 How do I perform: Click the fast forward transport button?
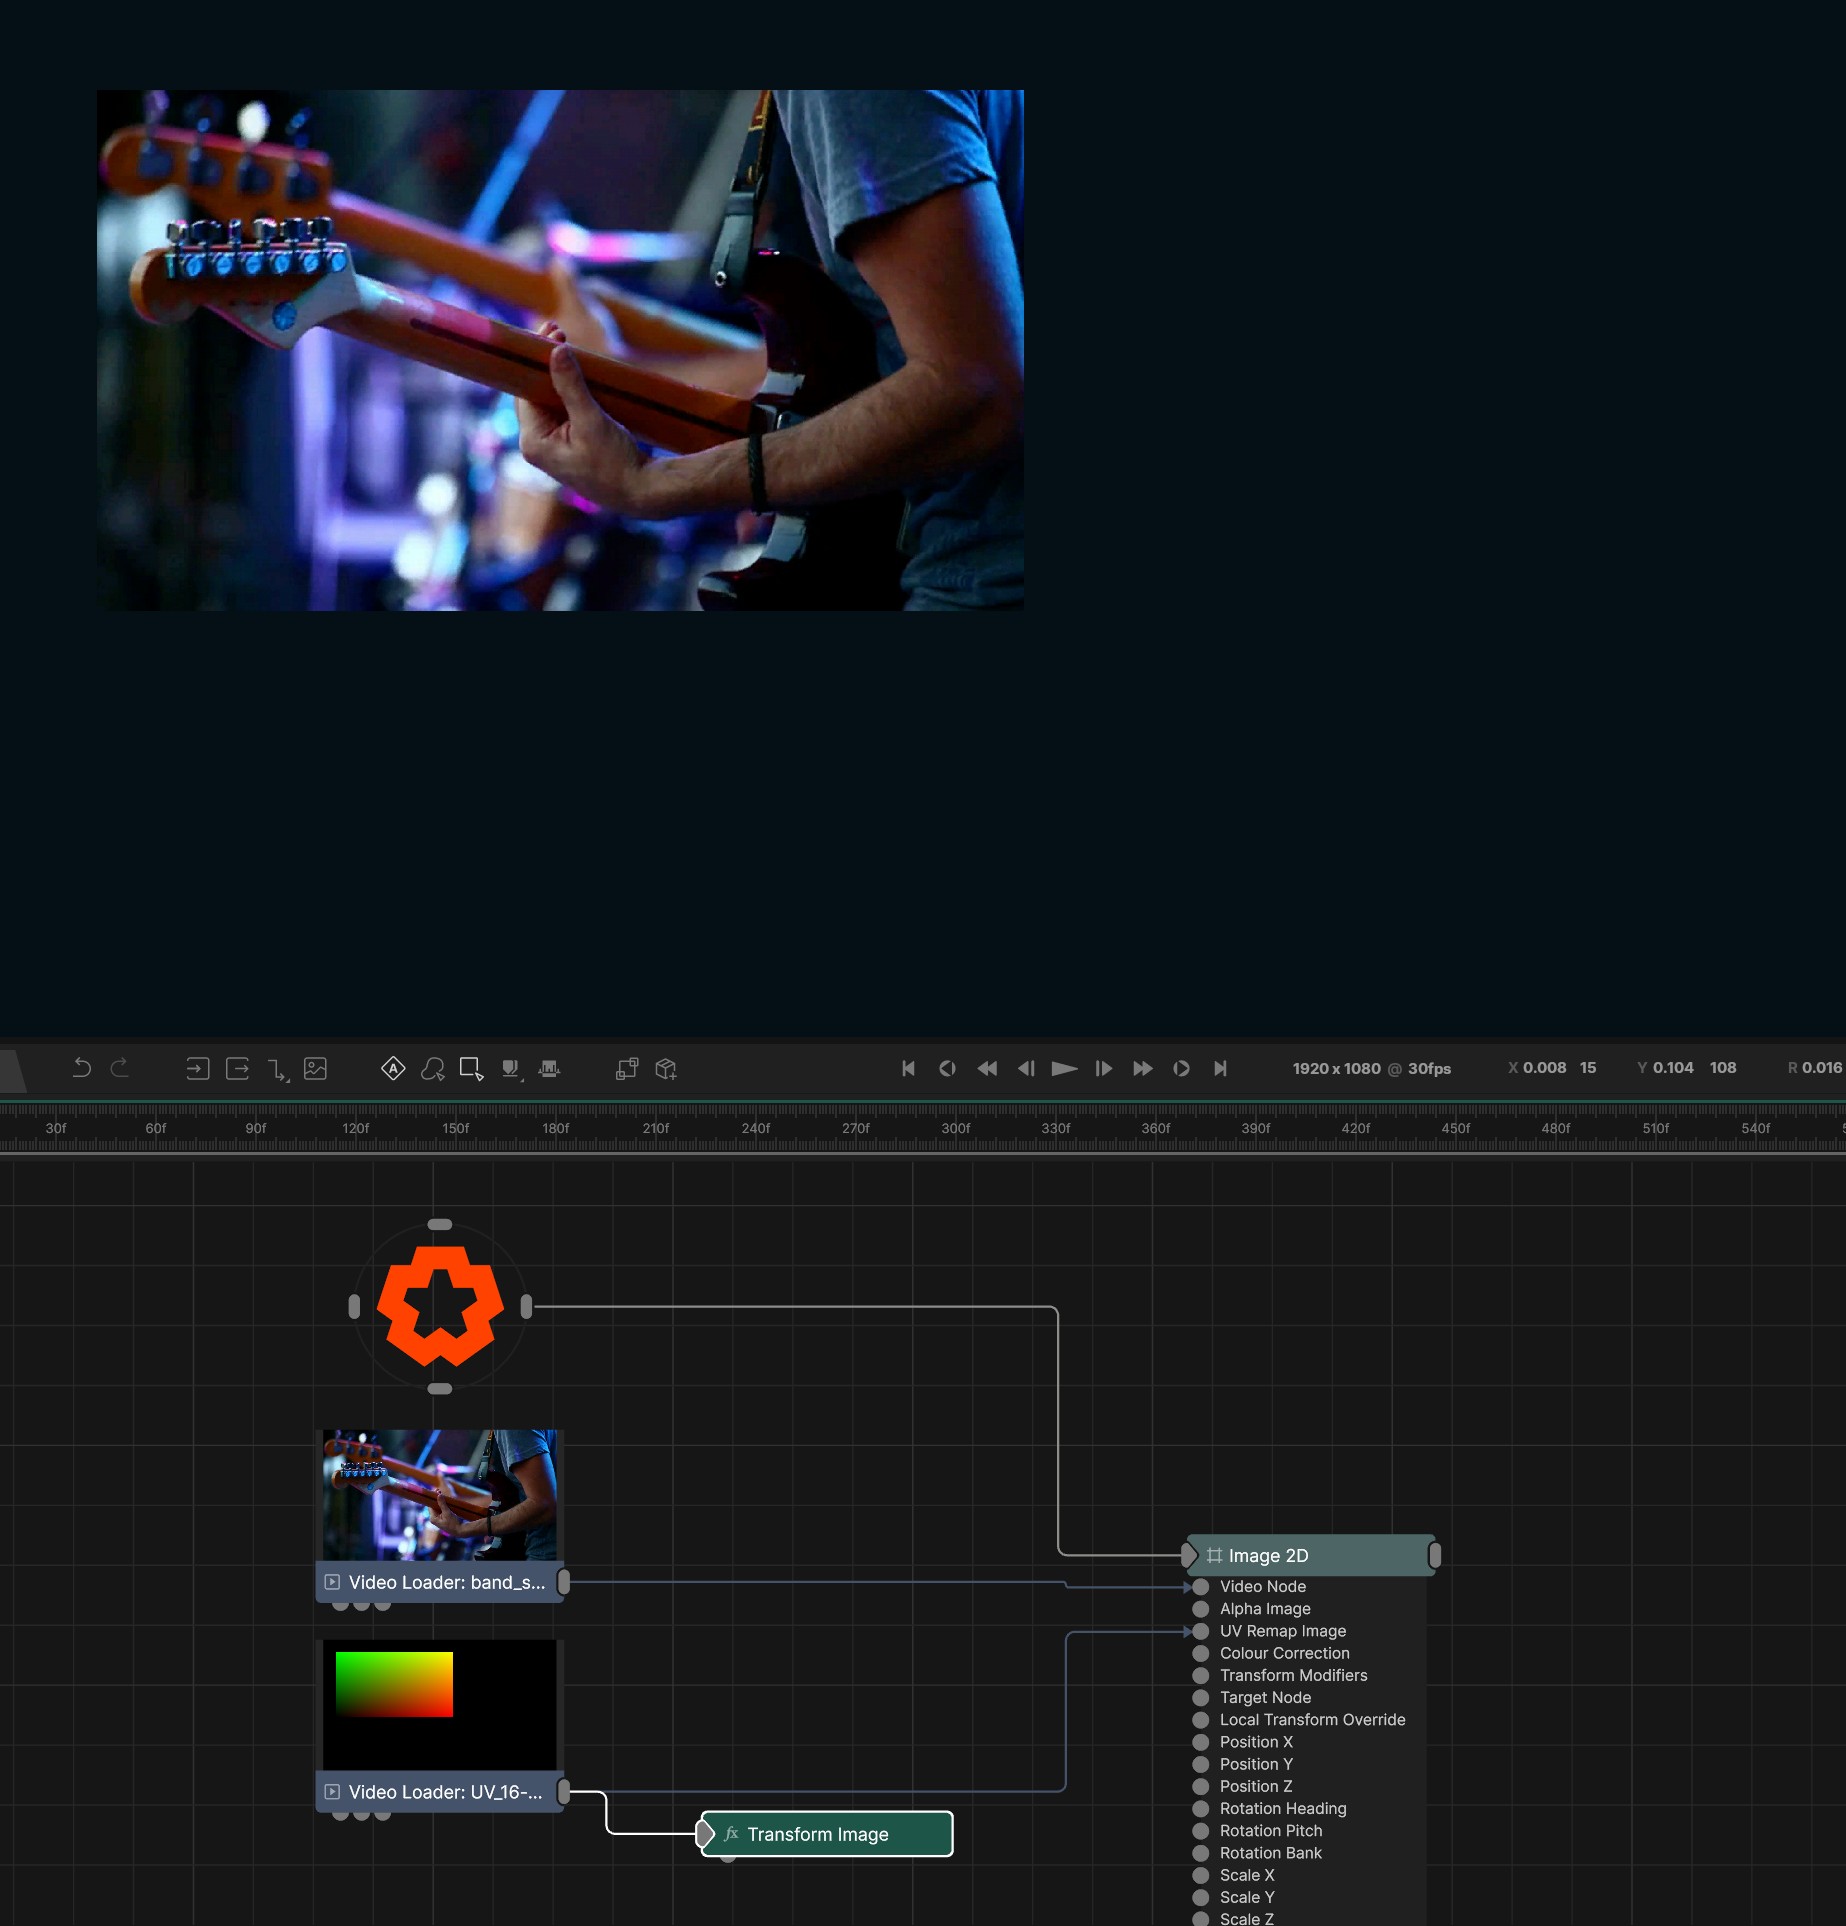click(x=1142, y=1068)
